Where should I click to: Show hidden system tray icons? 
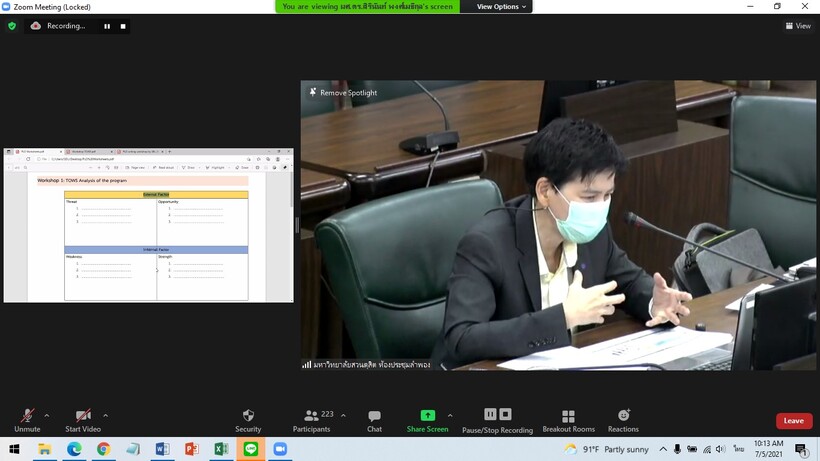pos(663,449)
